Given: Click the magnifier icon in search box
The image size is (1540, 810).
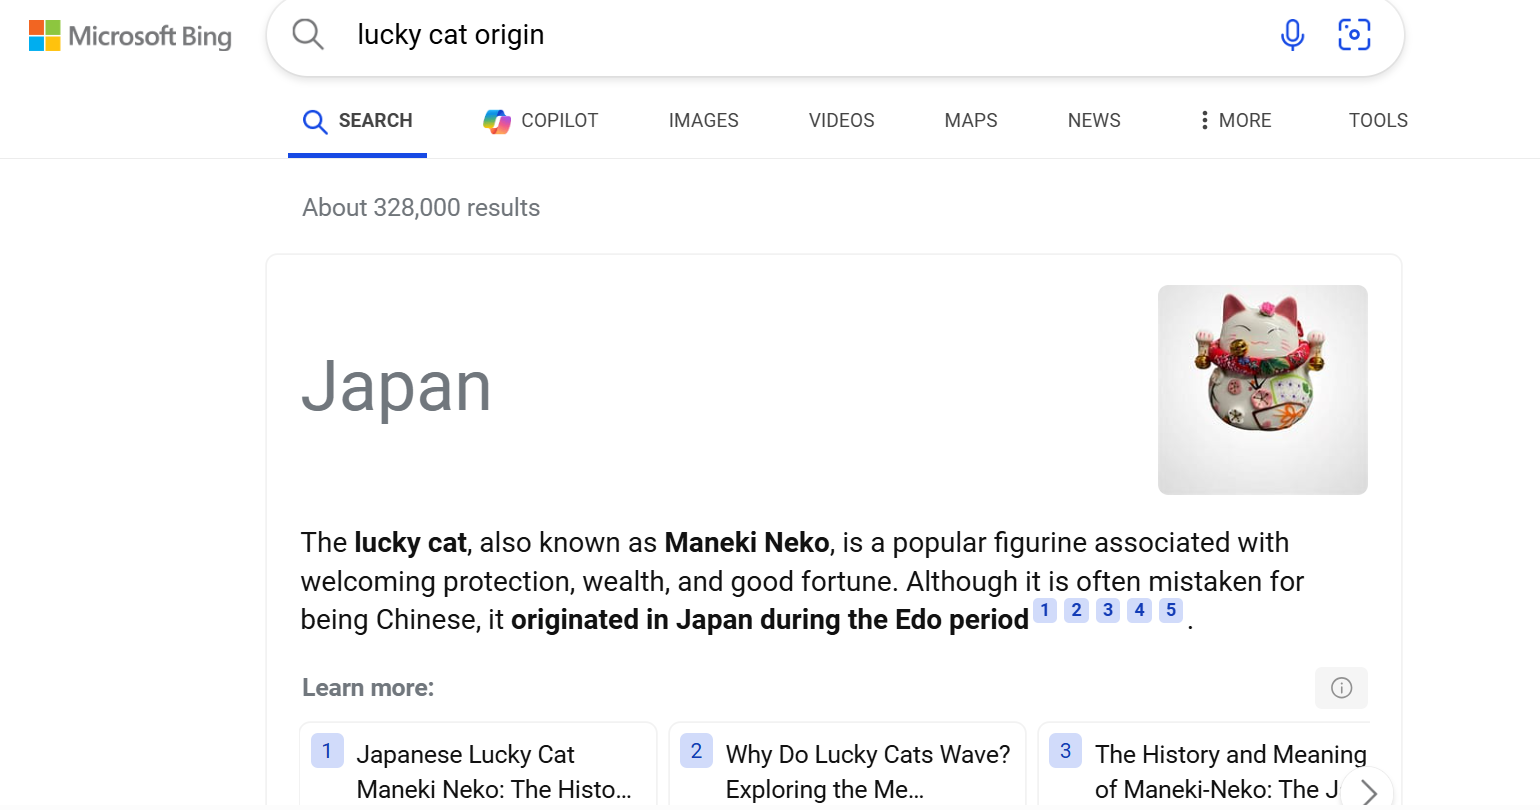Looking at the screenshot, I should (x=308, y=34).
